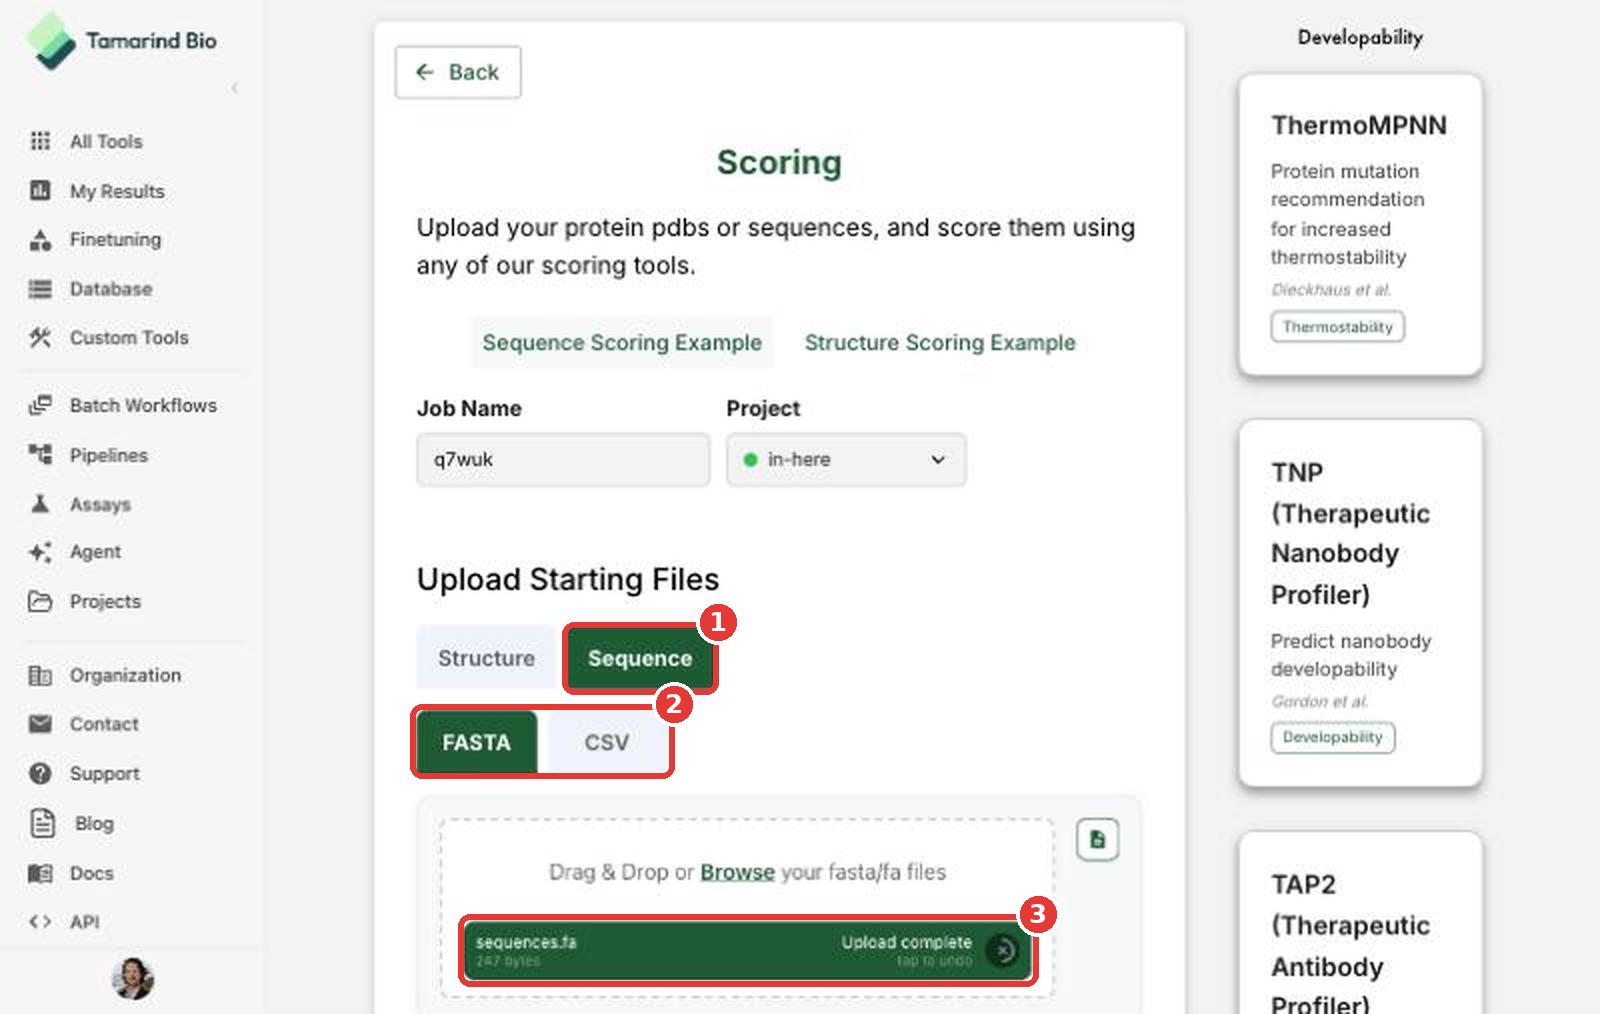The width and height of the screenshot is (1600, 1014).
Task: Edit the Job Name field
Action: [563, 459]
